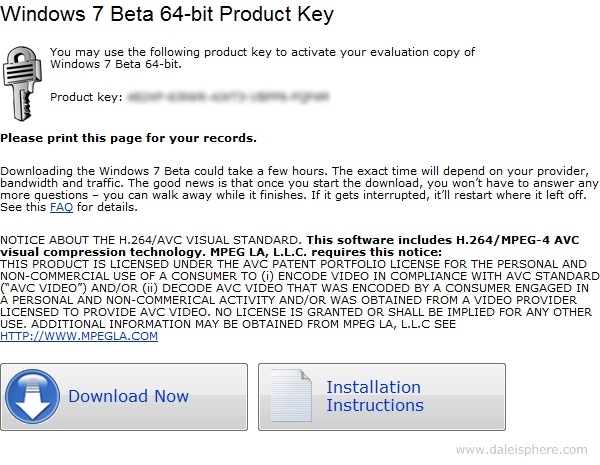Click 'Please print this page' bold text
This screenshot has height=465, width=600.
pos(128,138)
